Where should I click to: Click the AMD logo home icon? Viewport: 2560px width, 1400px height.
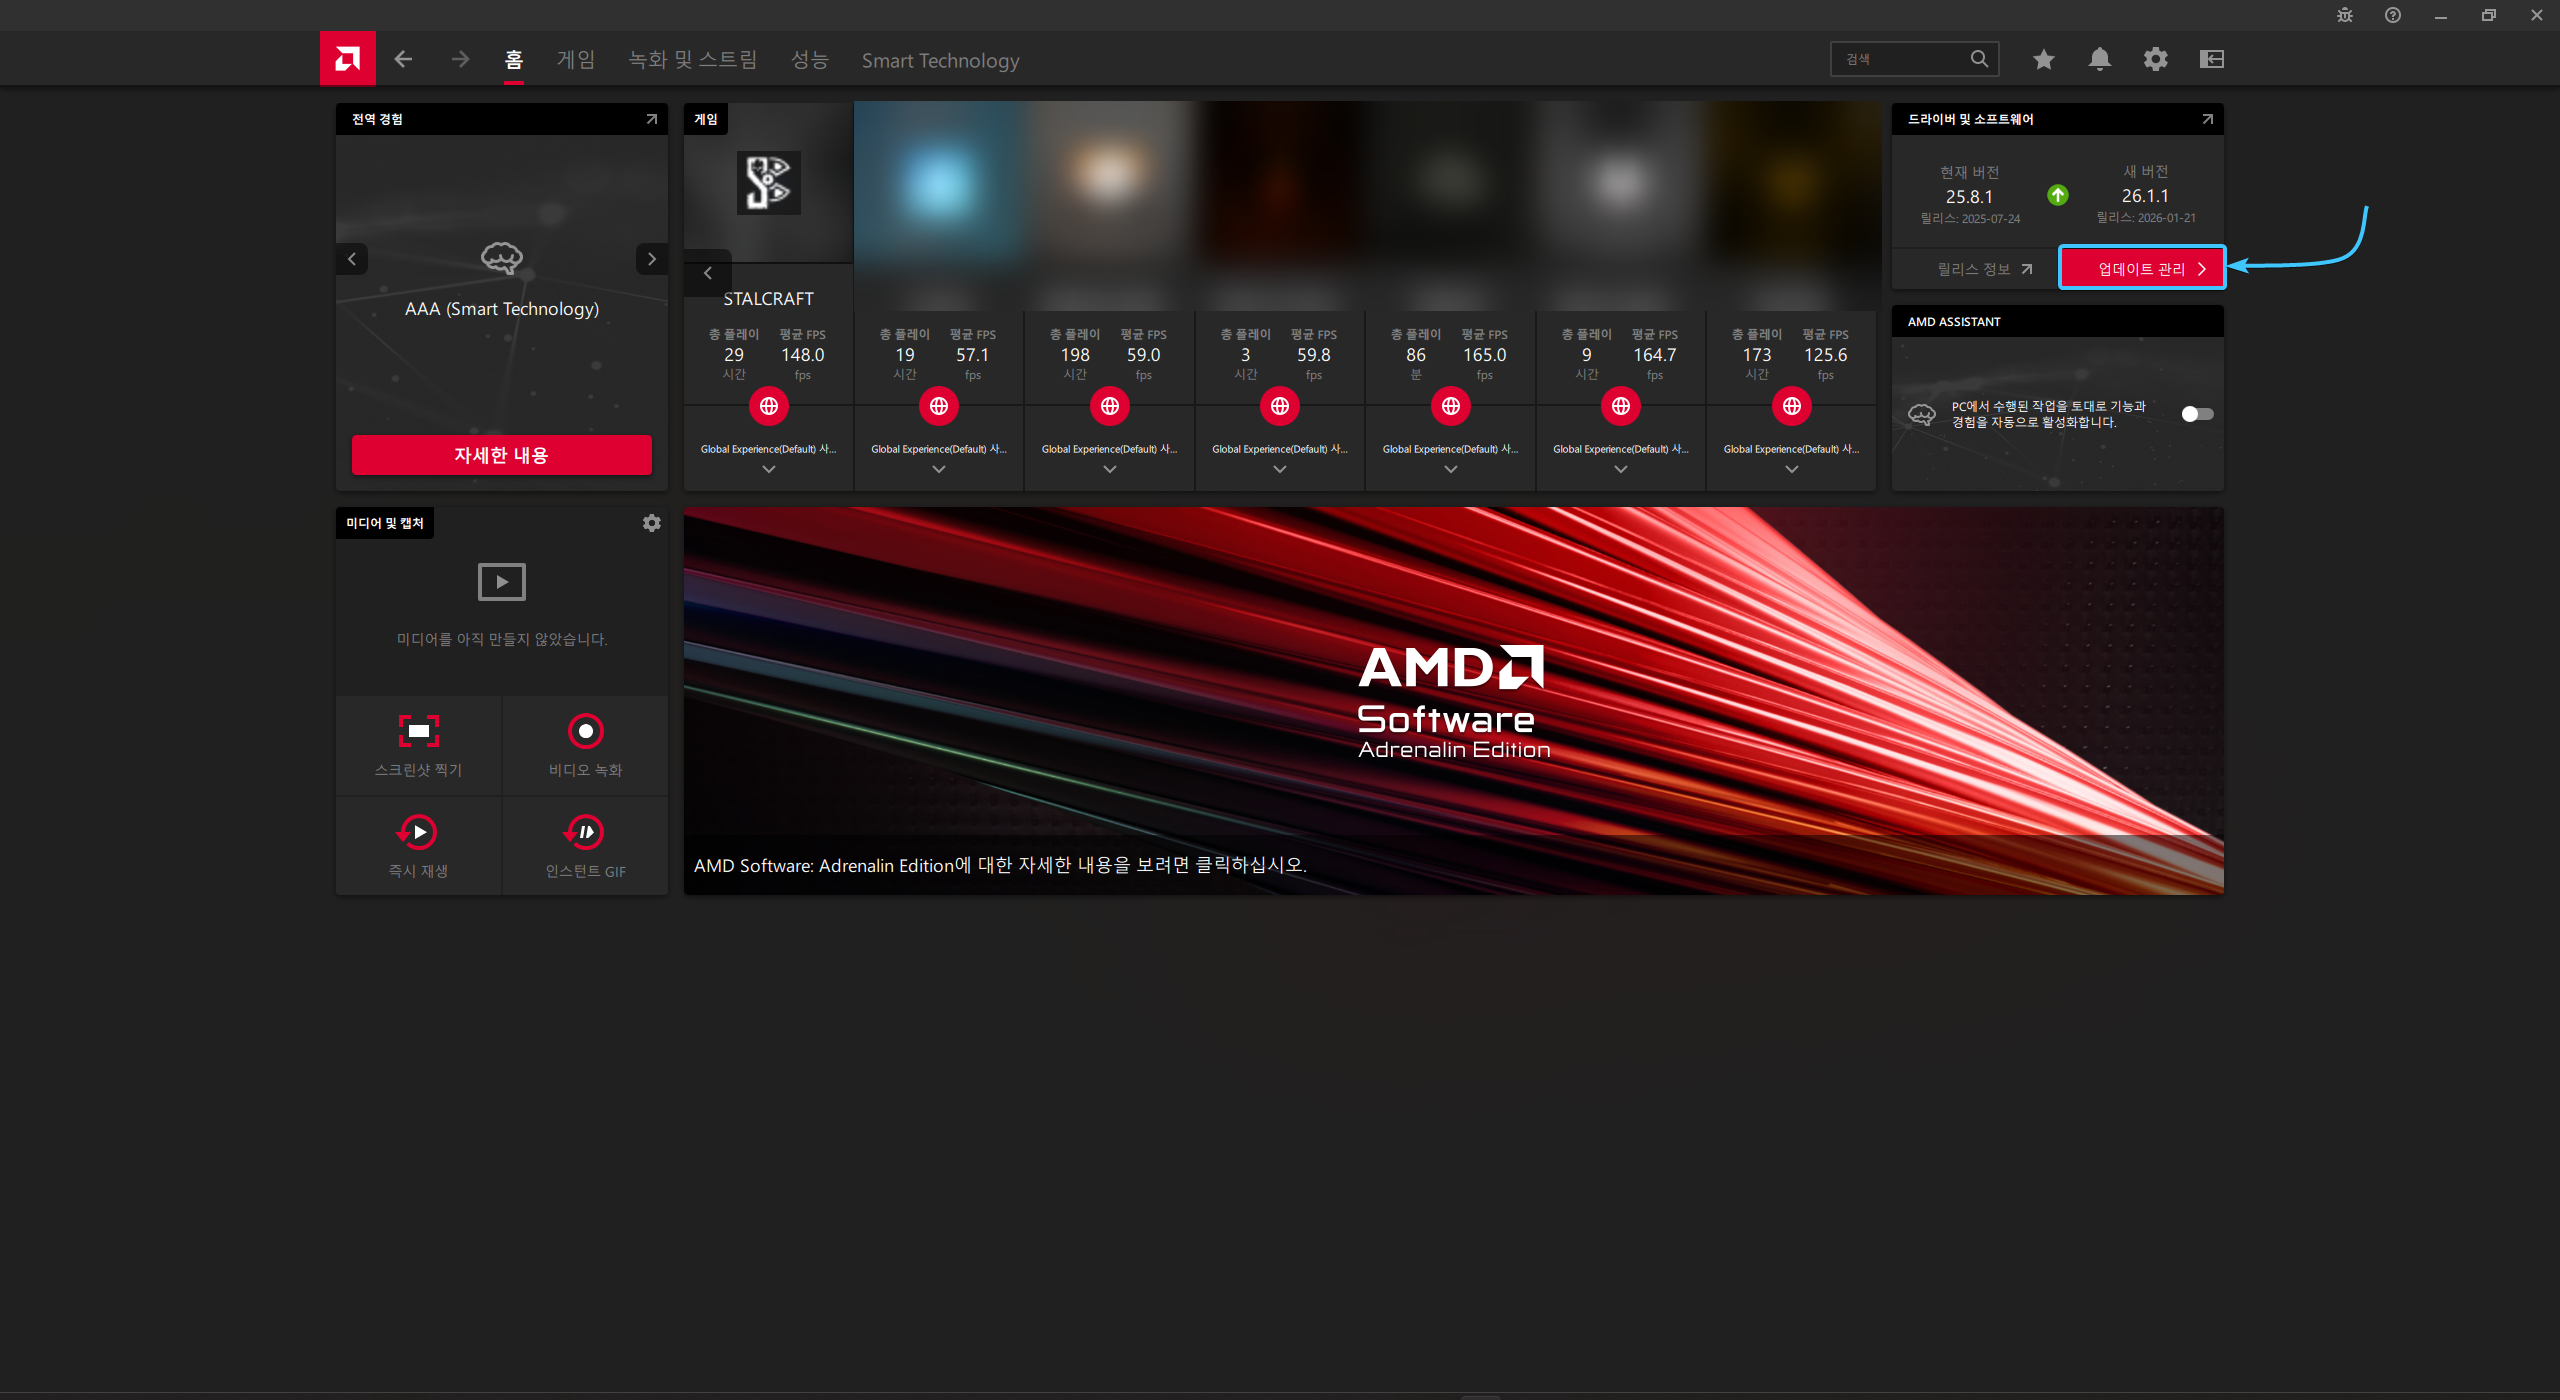(347, 59)
